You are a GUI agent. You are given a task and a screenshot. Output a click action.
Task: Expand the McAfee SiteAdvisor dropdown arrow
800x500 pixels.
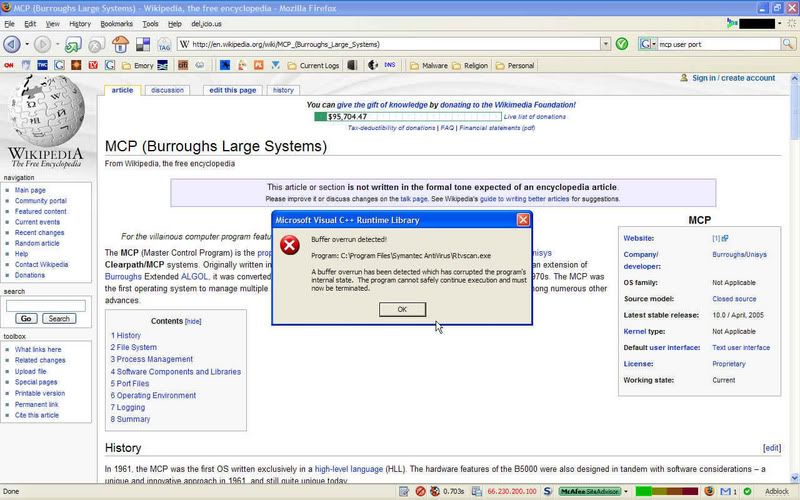point(625,492)
